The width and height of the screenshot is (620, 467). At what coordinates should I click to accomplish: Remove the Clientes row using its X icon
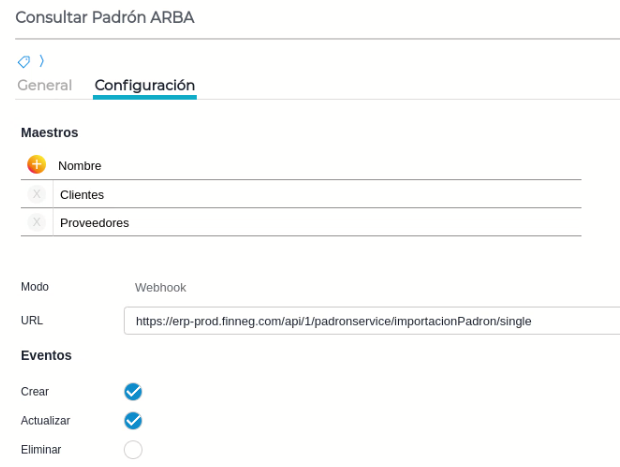pos(37,194)
